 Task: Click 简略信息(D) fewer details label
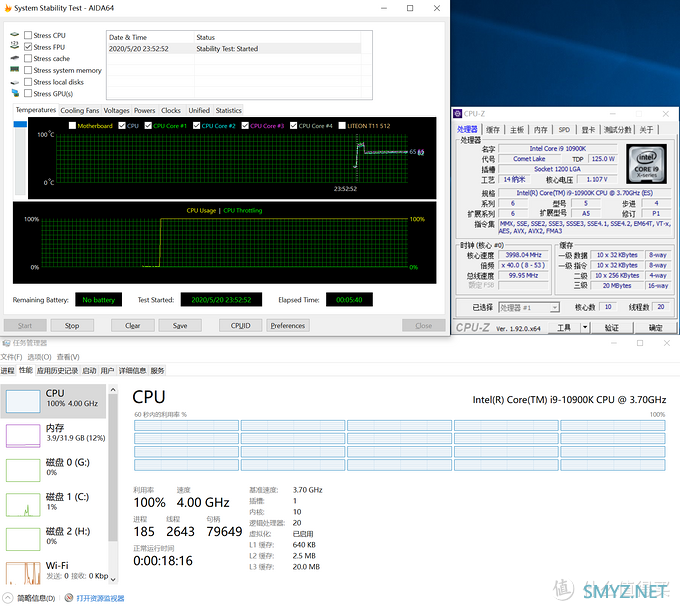pyautogui.click(x=36, y=598)
